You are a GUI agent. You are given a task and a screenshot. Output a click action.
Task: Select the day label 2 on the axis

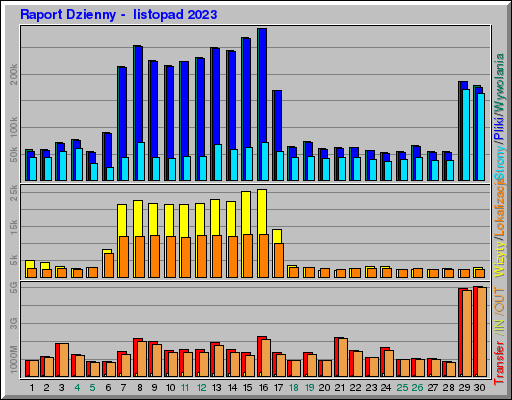tap(46, 388)
